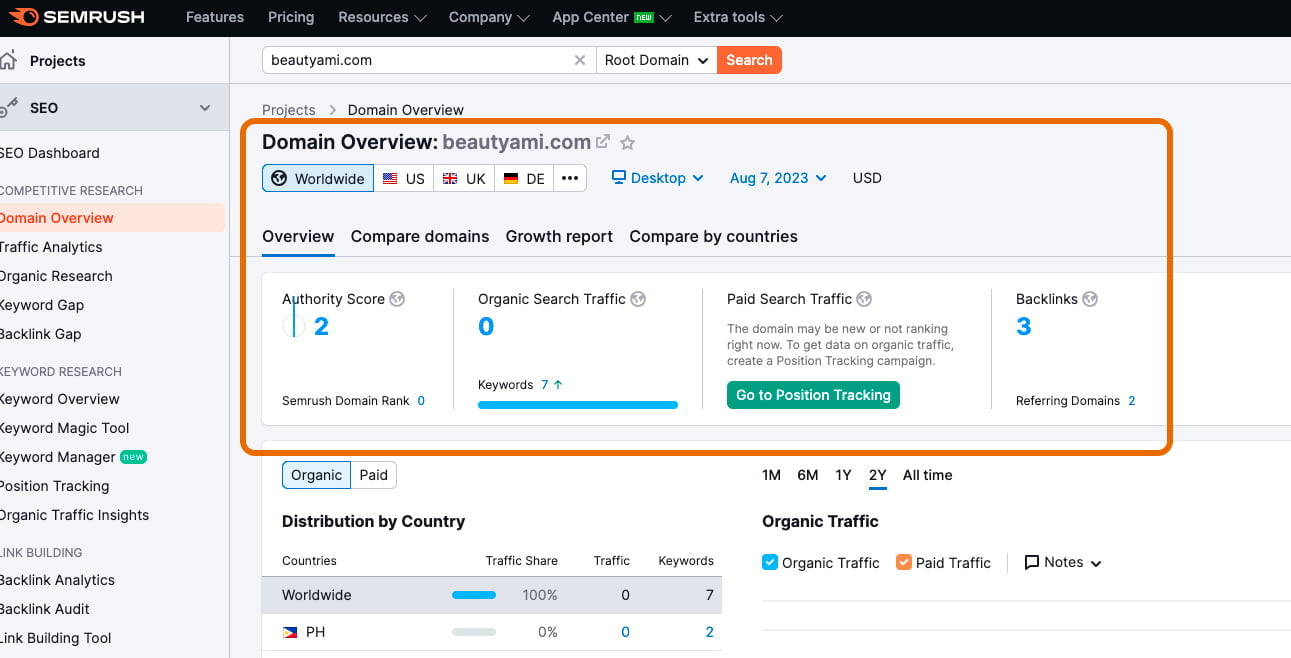Image resolution: width=1291 pixels, height=658 pixels.
Task: Click Go to Position Tracking button
Action: point(813,395)
